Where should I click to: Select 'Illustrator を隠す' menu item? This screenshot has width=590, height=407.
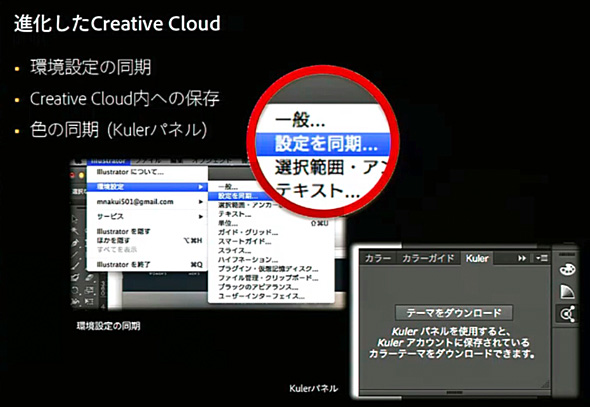pos(123,231)
